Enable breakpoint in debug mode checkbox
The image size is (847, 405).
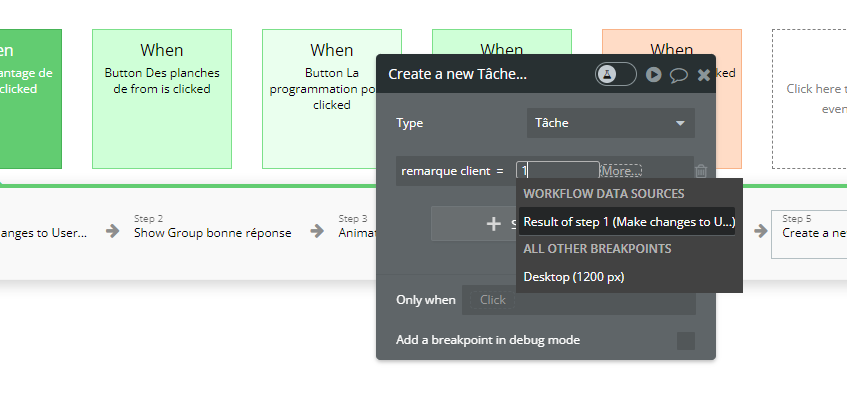[686, 340]
